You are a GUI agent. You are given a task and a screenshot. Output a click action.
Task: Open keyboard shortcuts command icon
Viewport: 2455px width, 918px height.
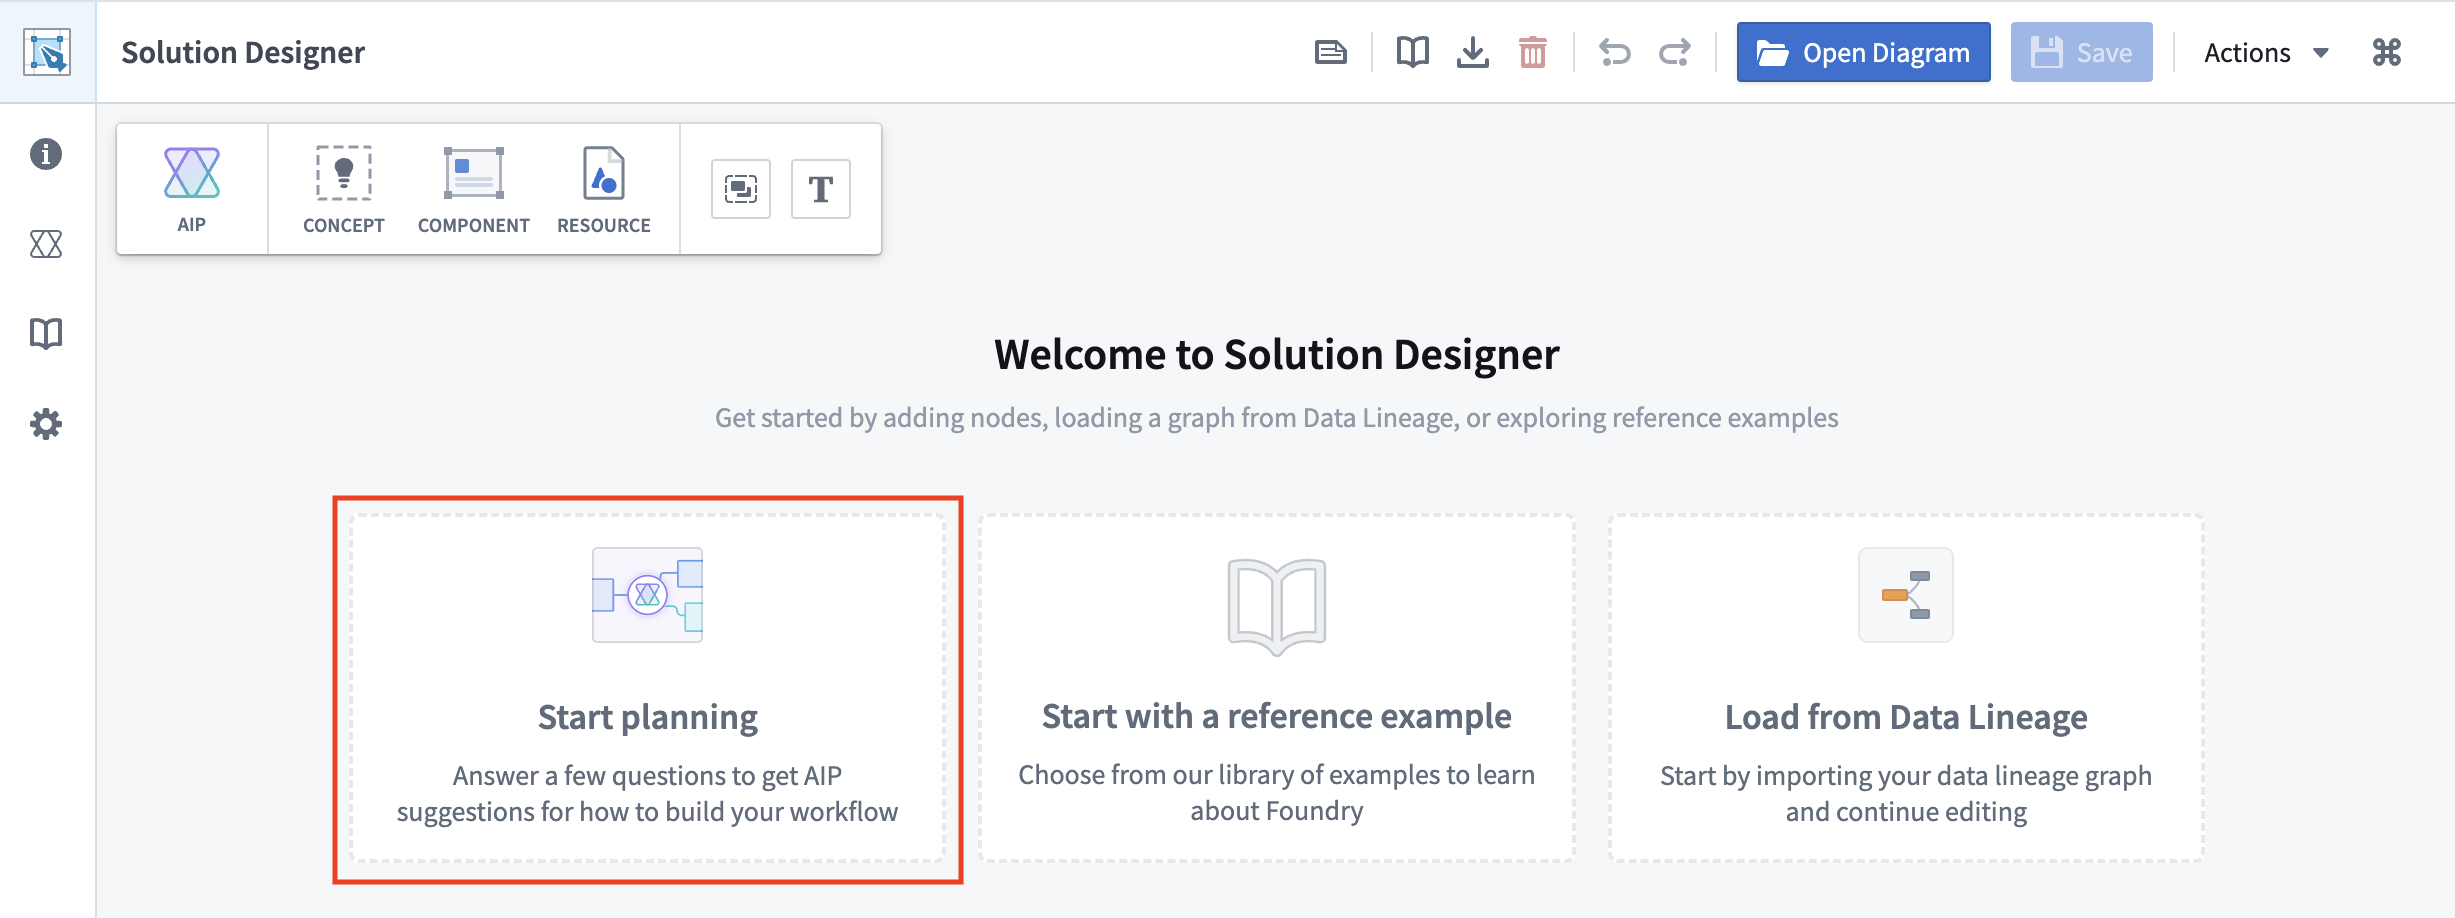coord(2387,52)
